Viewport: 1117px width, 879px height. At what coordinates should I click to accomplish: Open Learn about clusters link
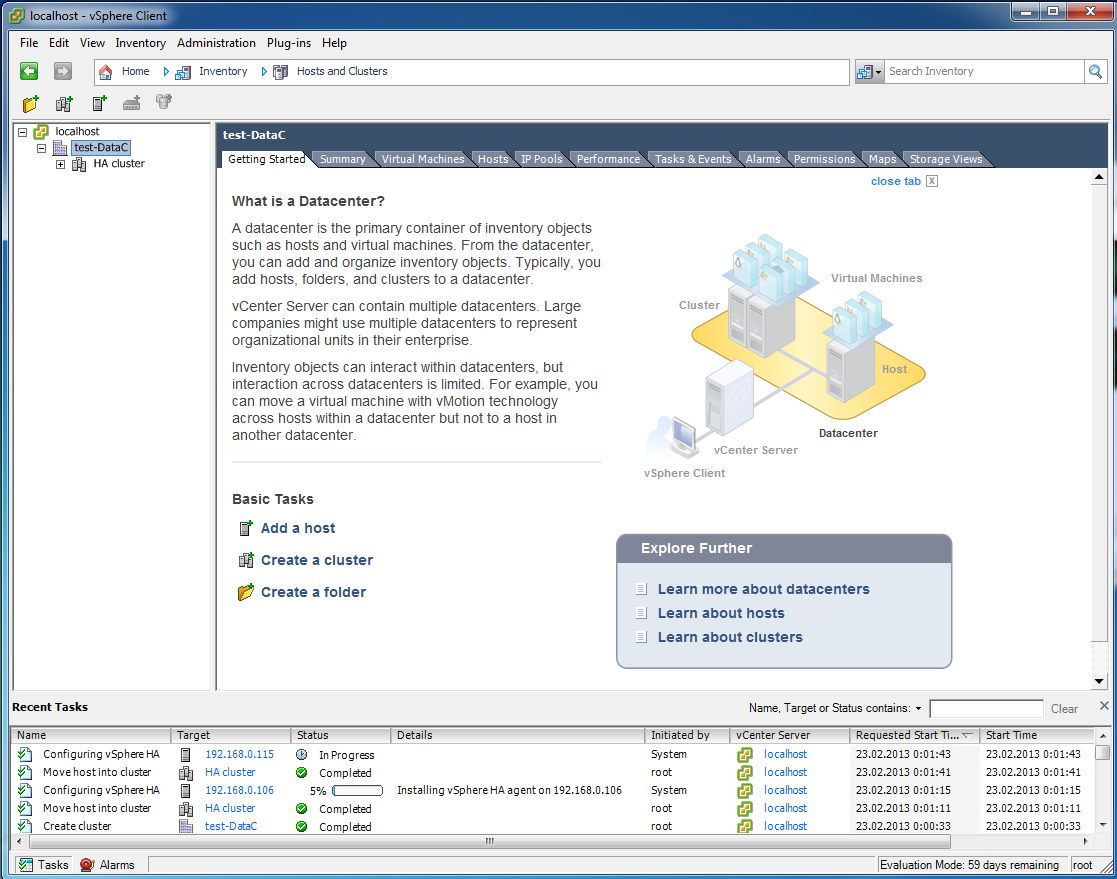click(729, 637)
